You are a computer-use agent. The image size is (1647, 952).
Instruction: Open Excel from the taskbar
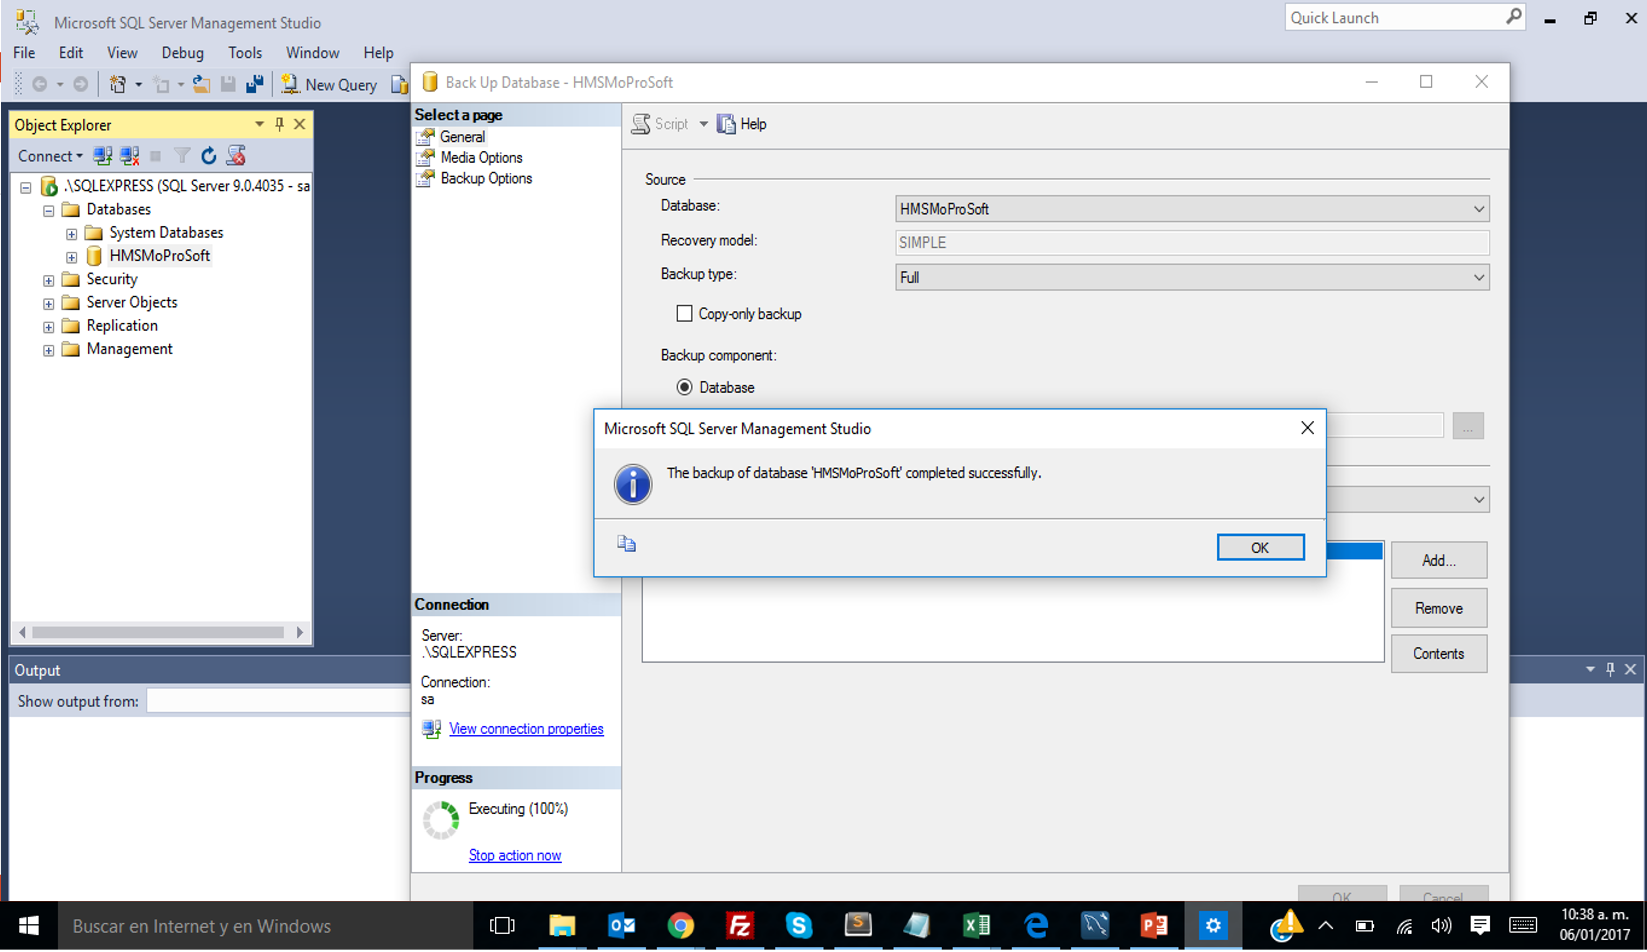977,926
